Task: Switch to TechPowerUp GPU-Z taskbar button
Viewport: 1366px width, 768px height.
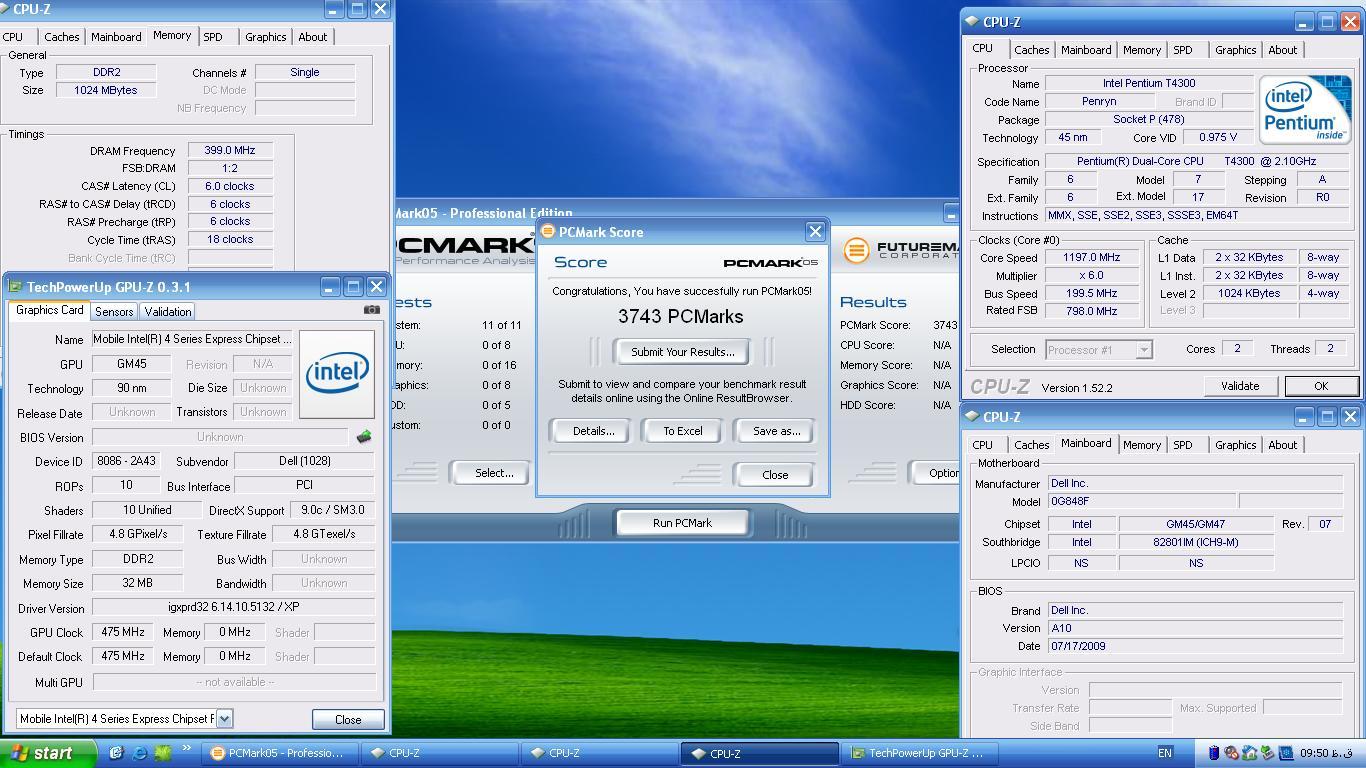Action: 920,753
